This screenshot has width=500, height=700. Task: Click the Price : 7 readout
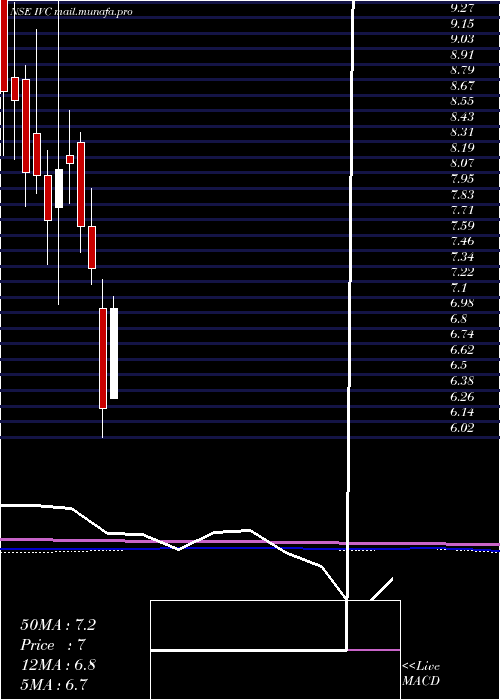click(53, 645)
